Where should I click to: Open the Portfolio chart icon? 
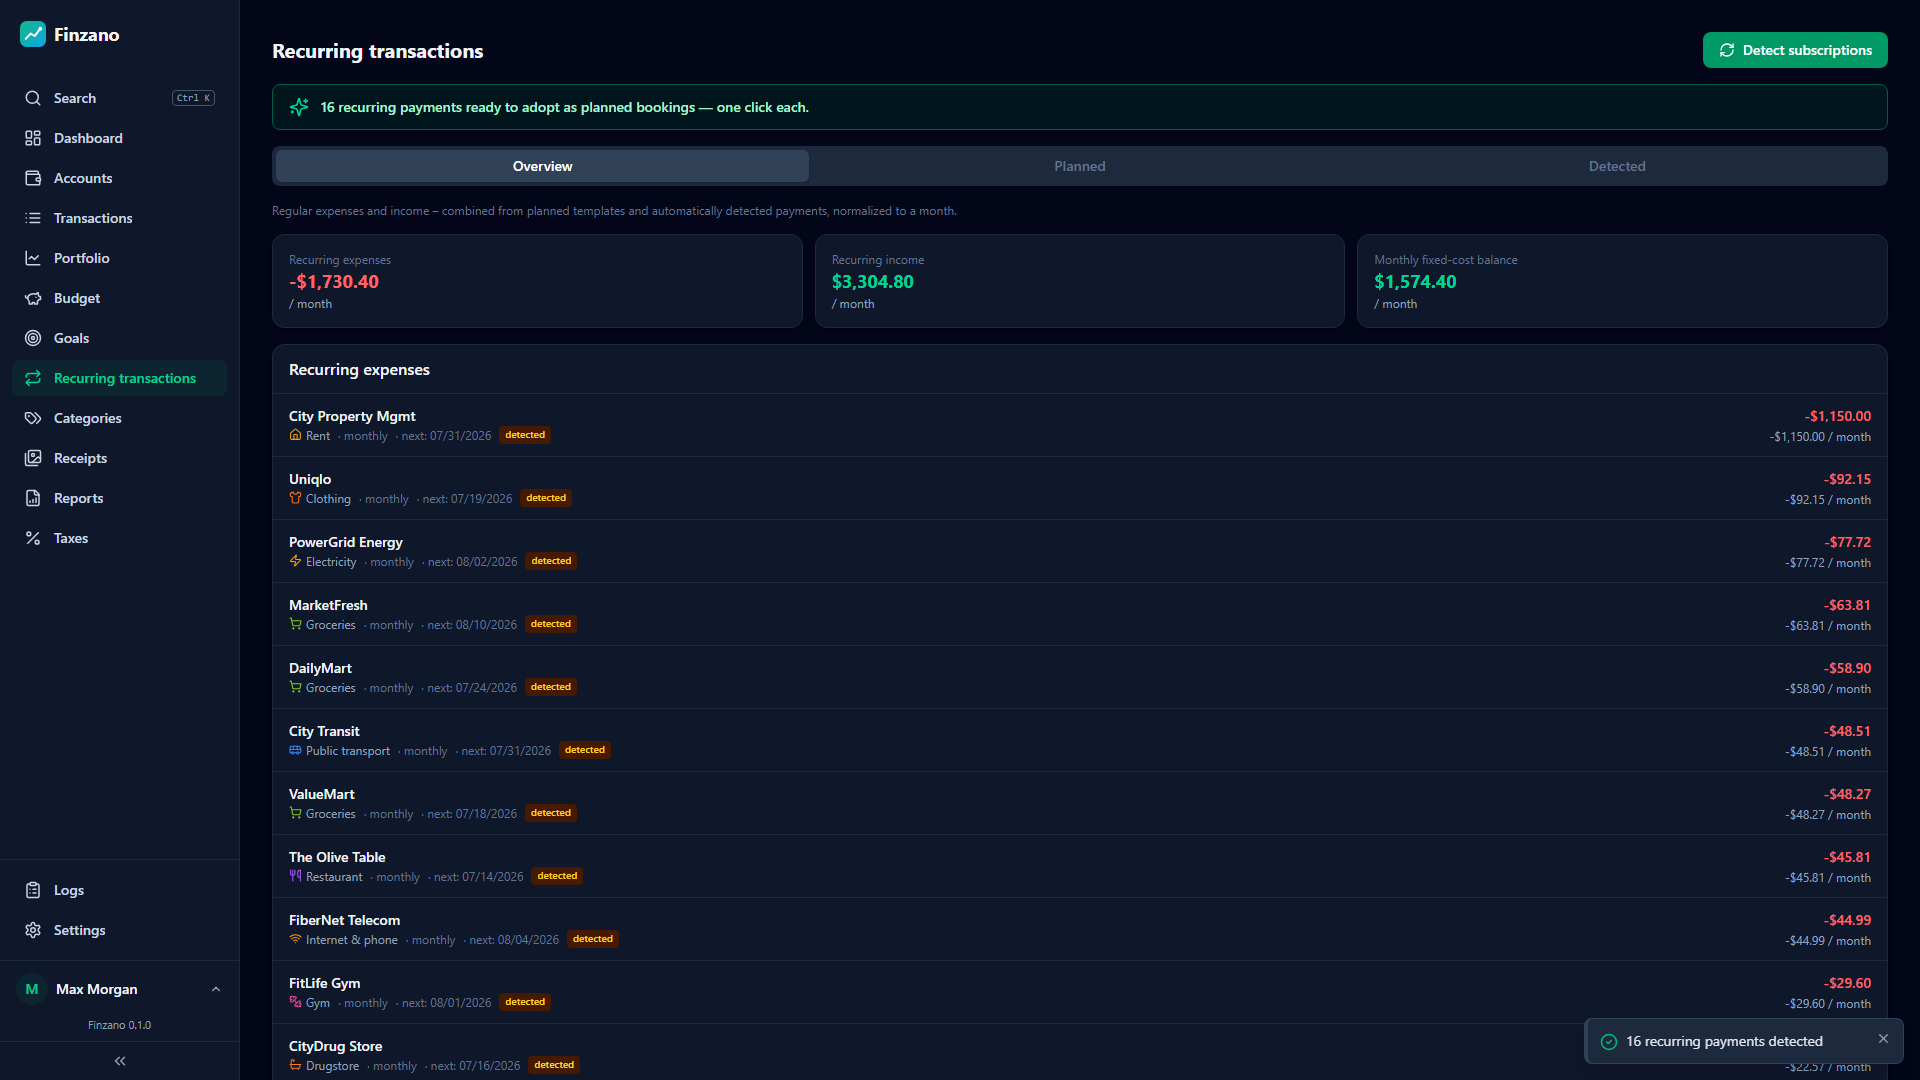[33, 258]
